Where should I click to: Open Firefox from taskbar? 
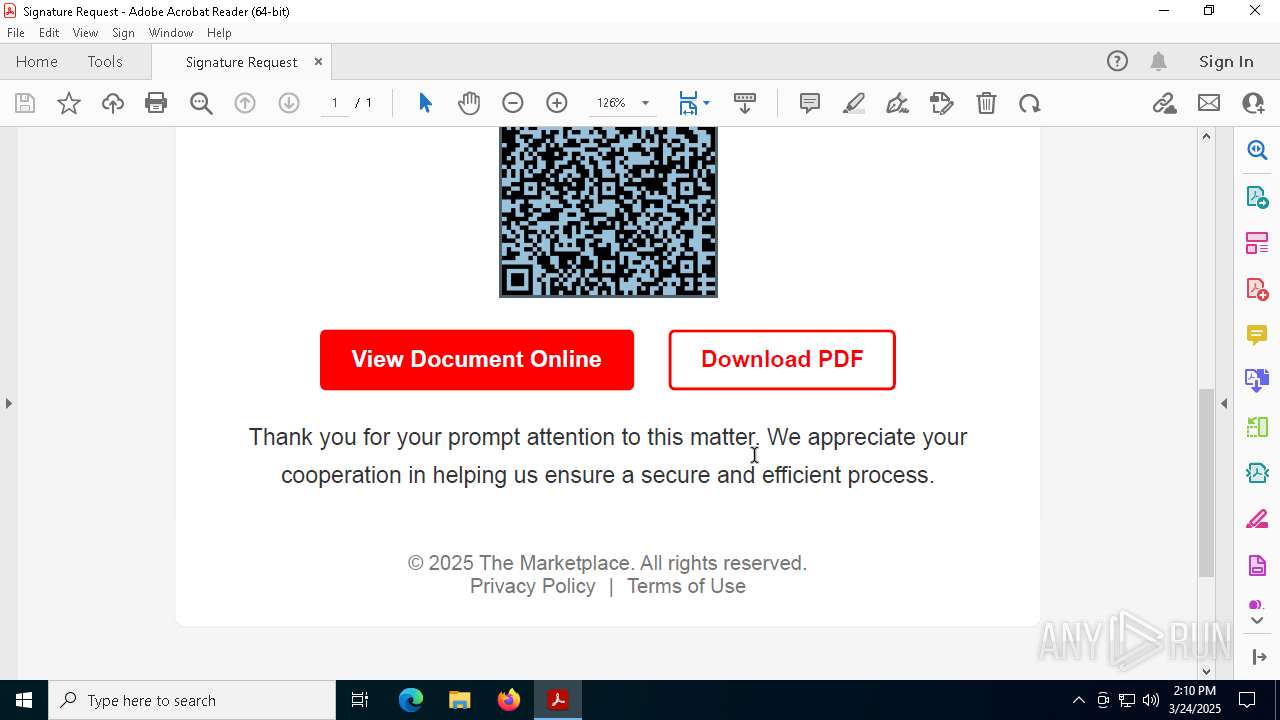pyautogui.click(x=509, y=700)
